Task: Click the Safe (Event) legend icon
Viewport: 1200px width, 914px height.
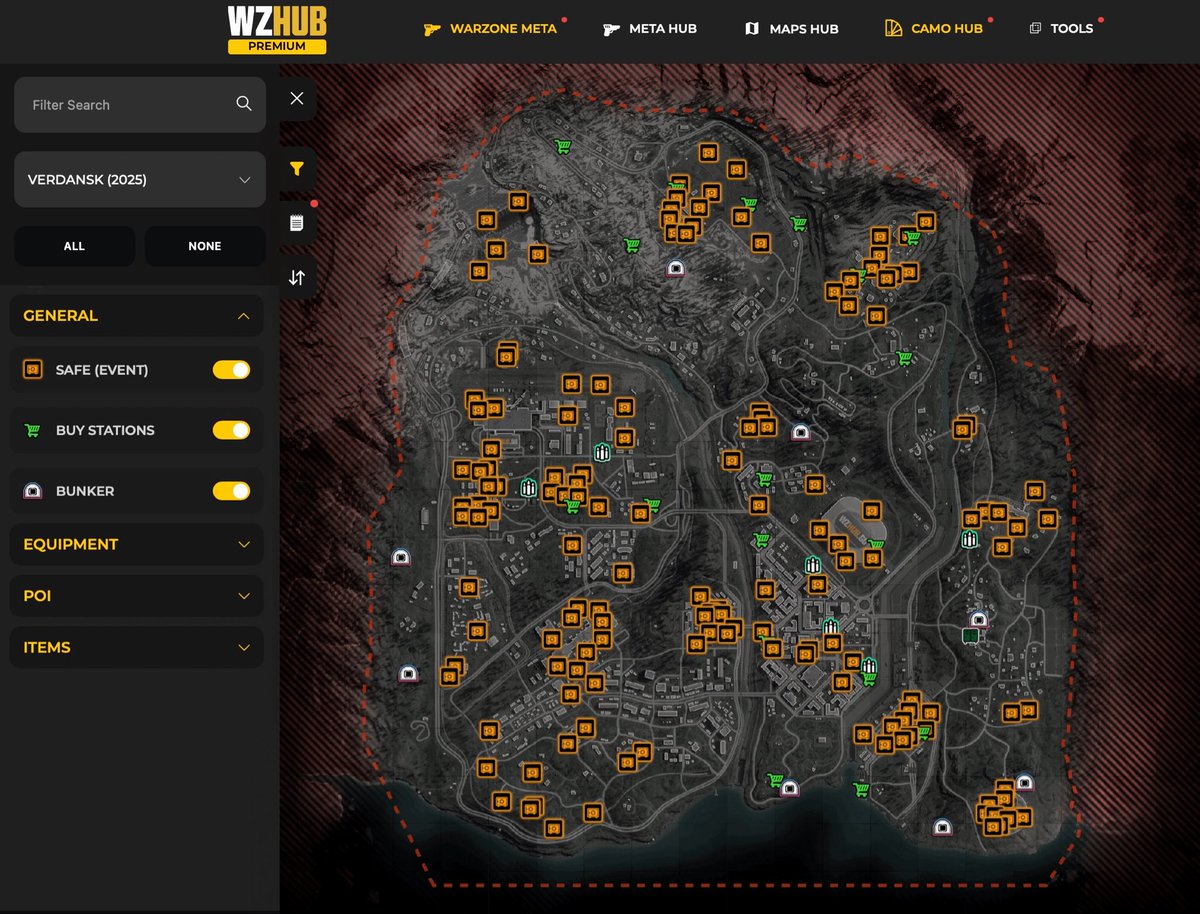Action: (33, 370)
